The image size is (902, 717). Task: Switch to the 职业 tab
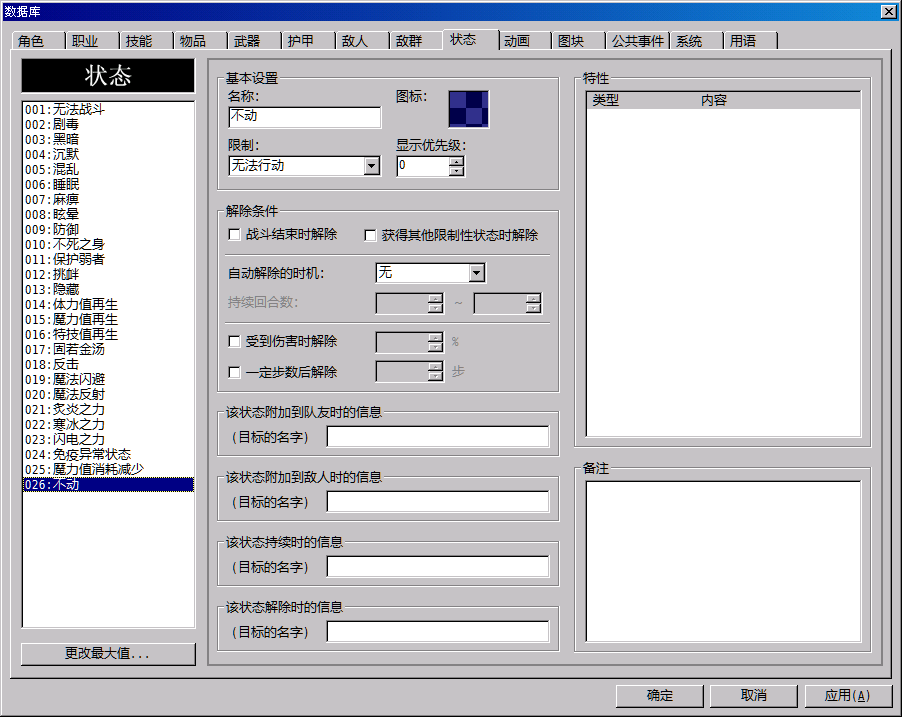[x=92, y=41]
